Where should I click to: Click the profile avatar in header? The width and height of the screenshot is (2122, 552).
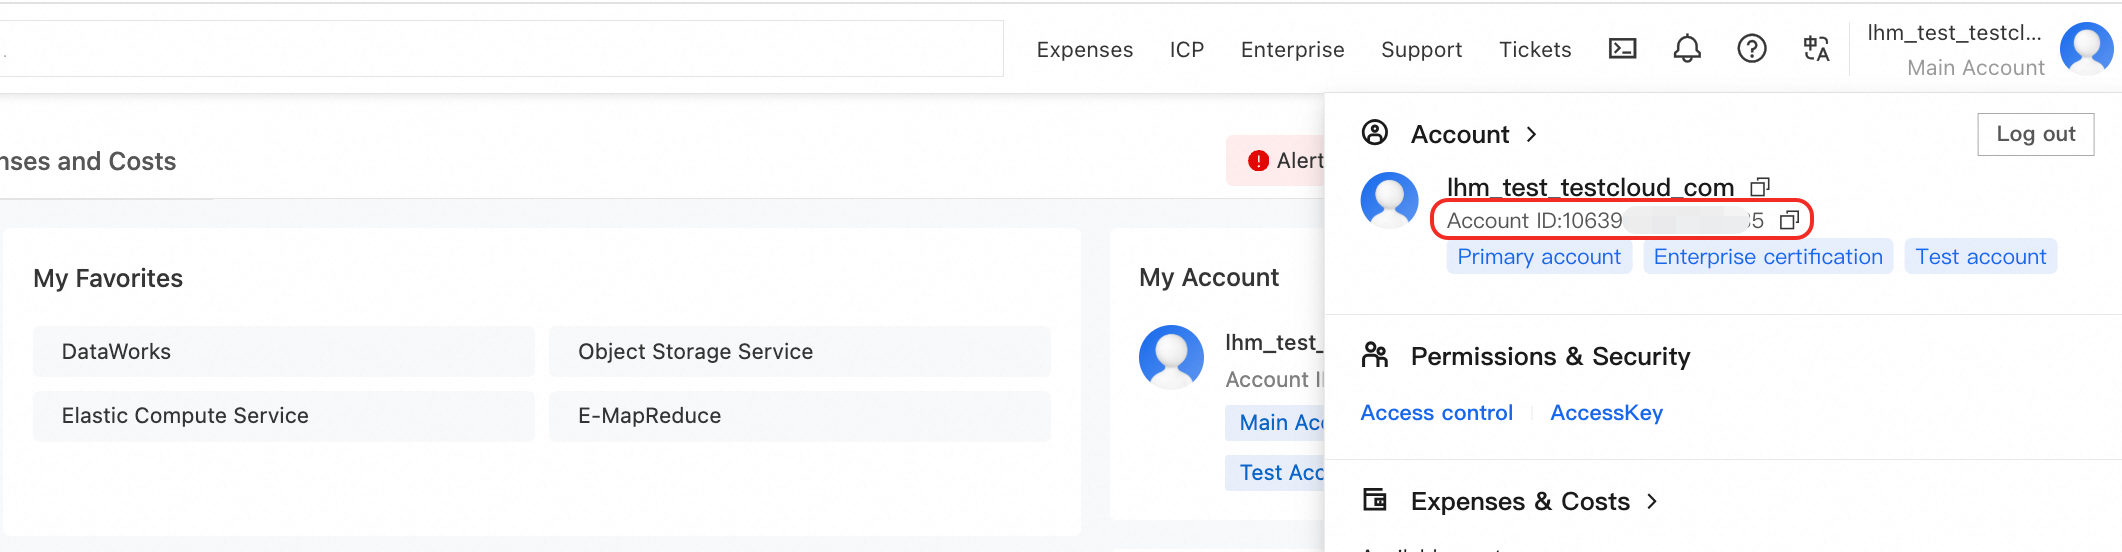click(x=2086, y=48)
